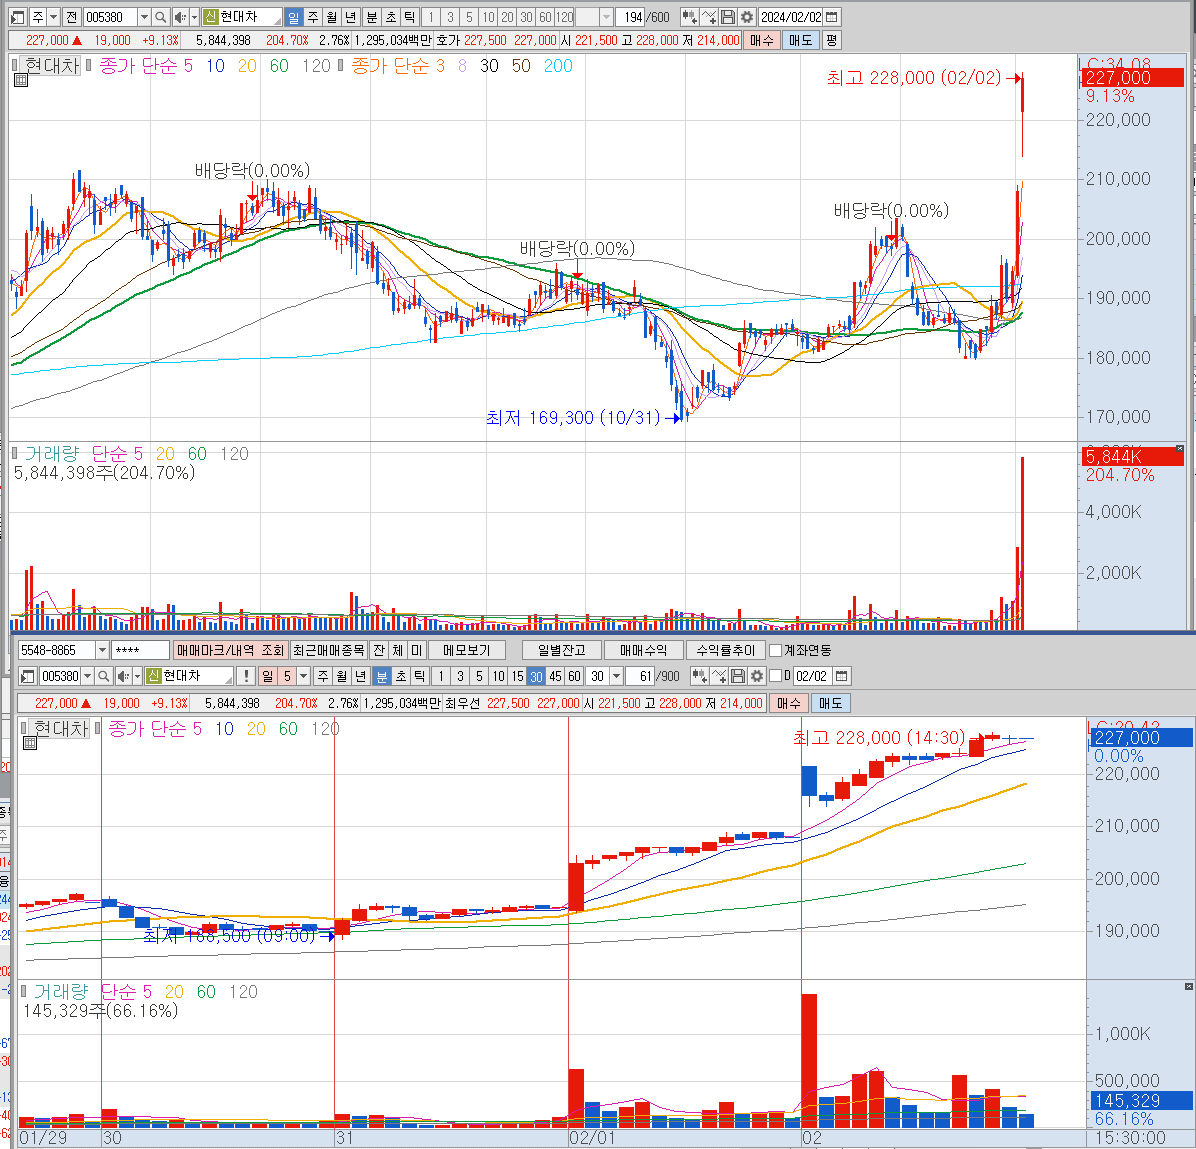1196x1149 pixels.
Task: Click the save diskette icon in the lower chart toolbar
Action: [738, 676]
